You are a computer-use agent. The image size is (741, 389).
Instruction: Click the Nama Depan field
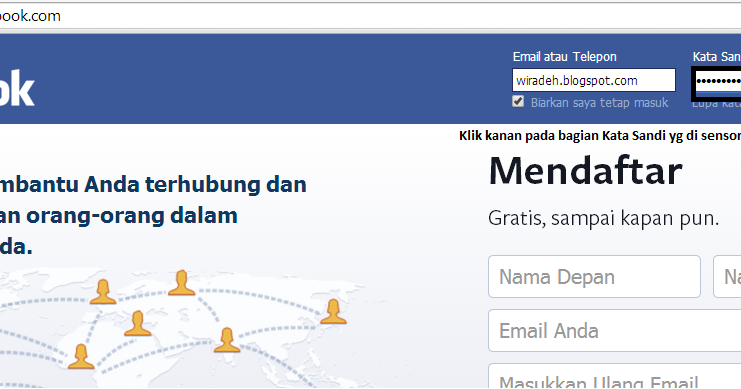pos(594,277)
